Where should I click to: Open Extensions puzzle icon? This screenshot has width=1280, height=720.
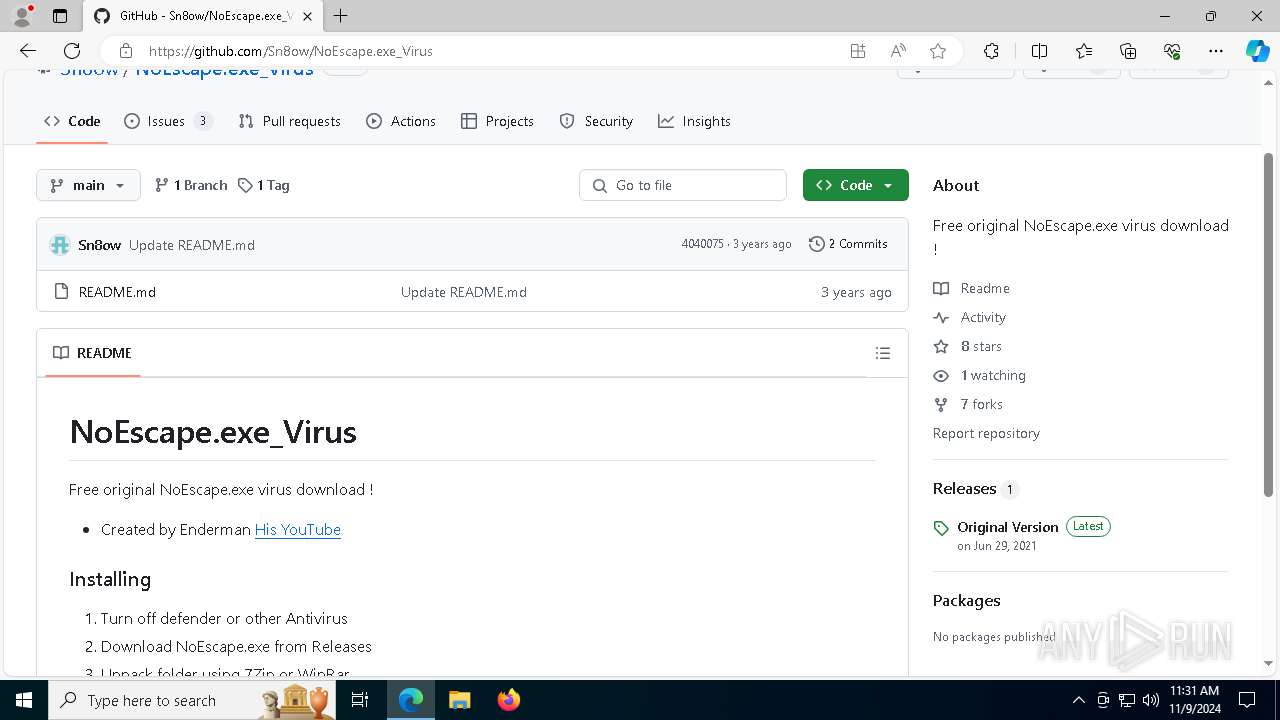pos(992,51)
